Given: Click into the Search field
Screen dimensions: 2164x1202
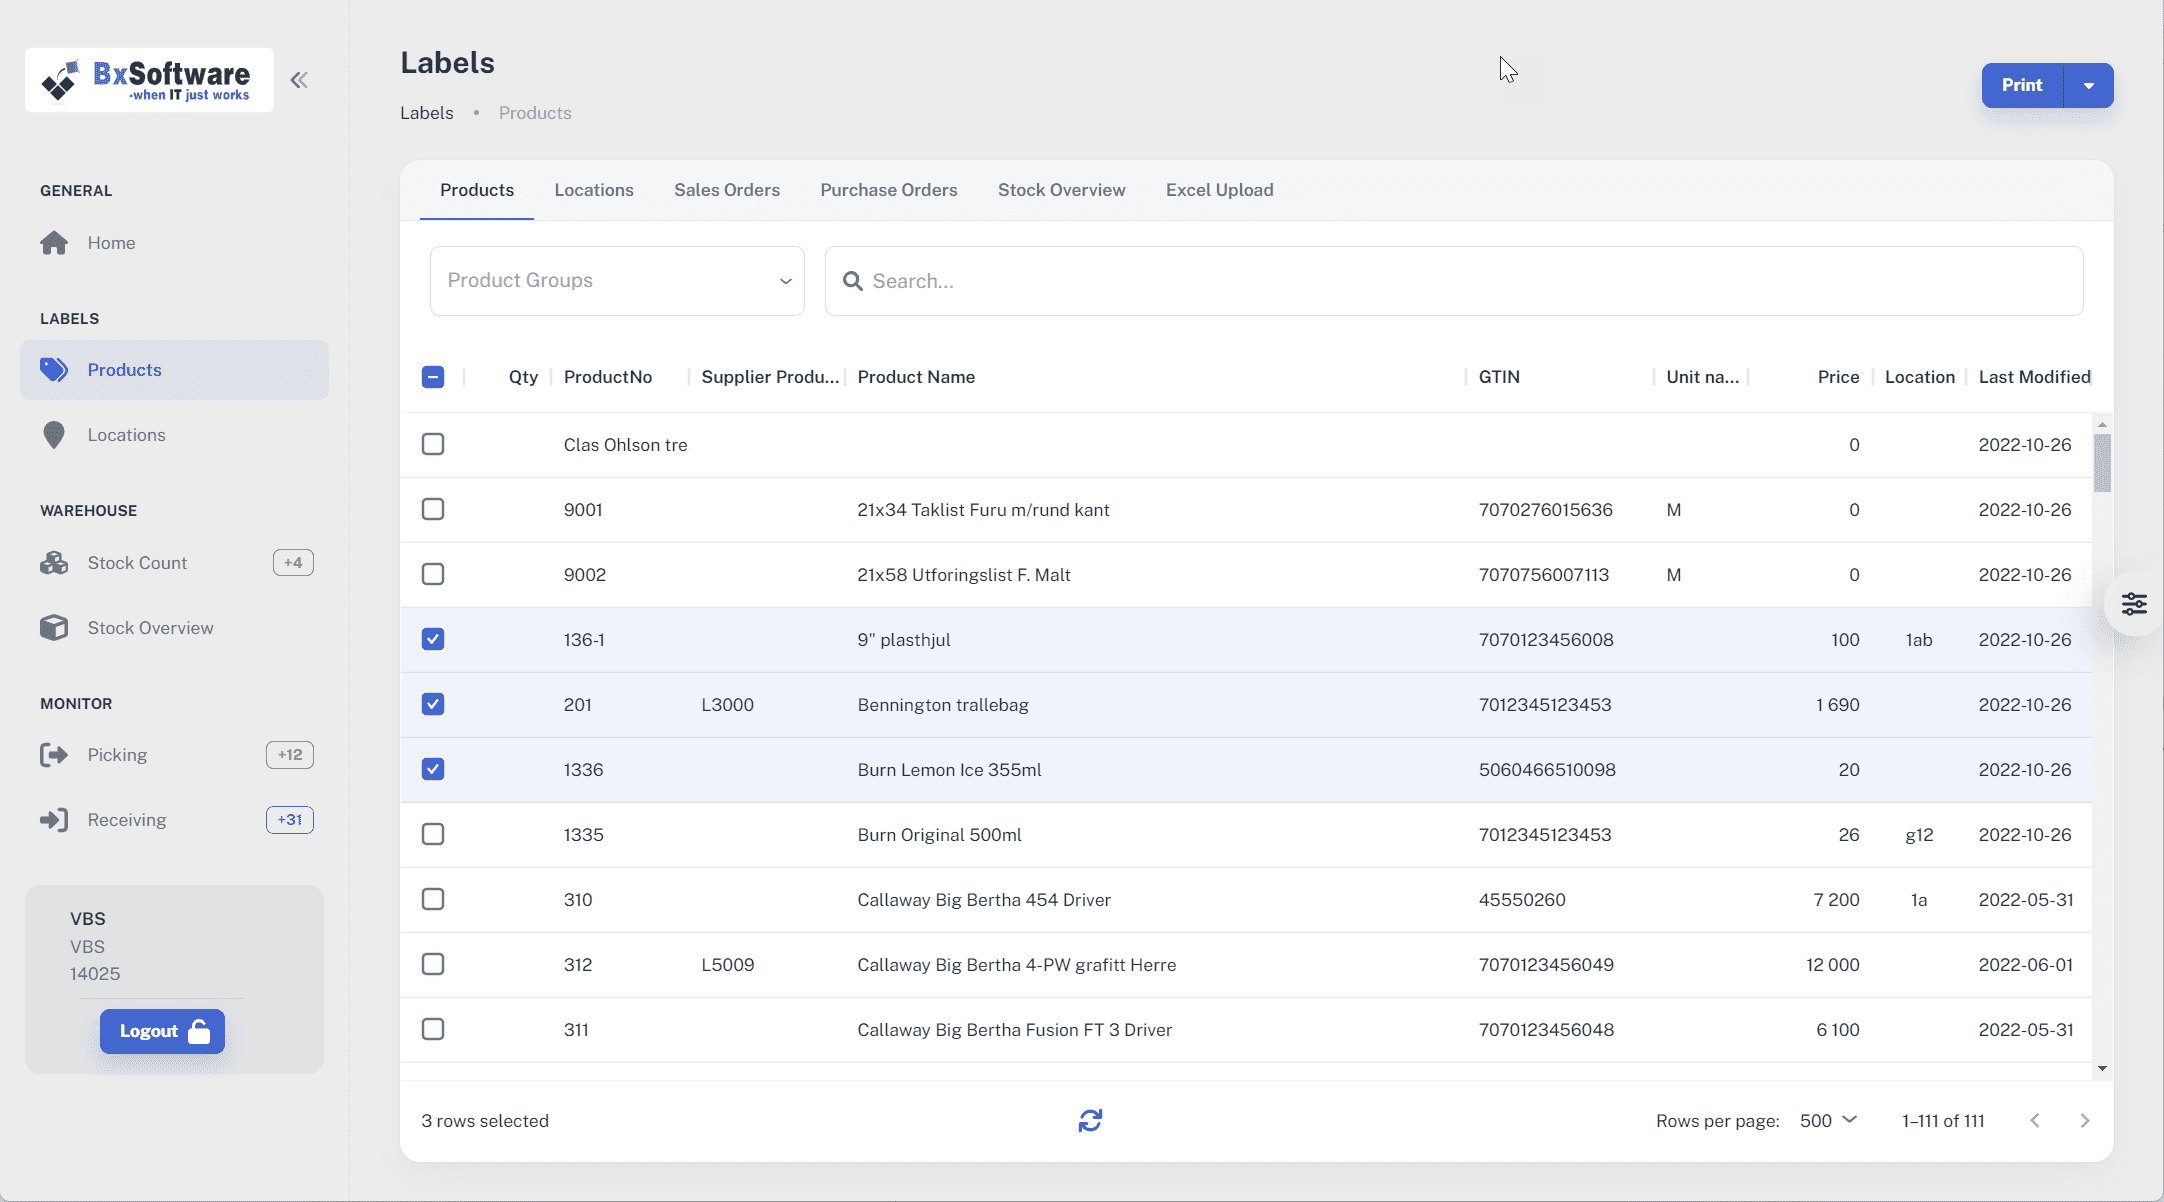Looking at the screenshot, I should point(1454,281).
